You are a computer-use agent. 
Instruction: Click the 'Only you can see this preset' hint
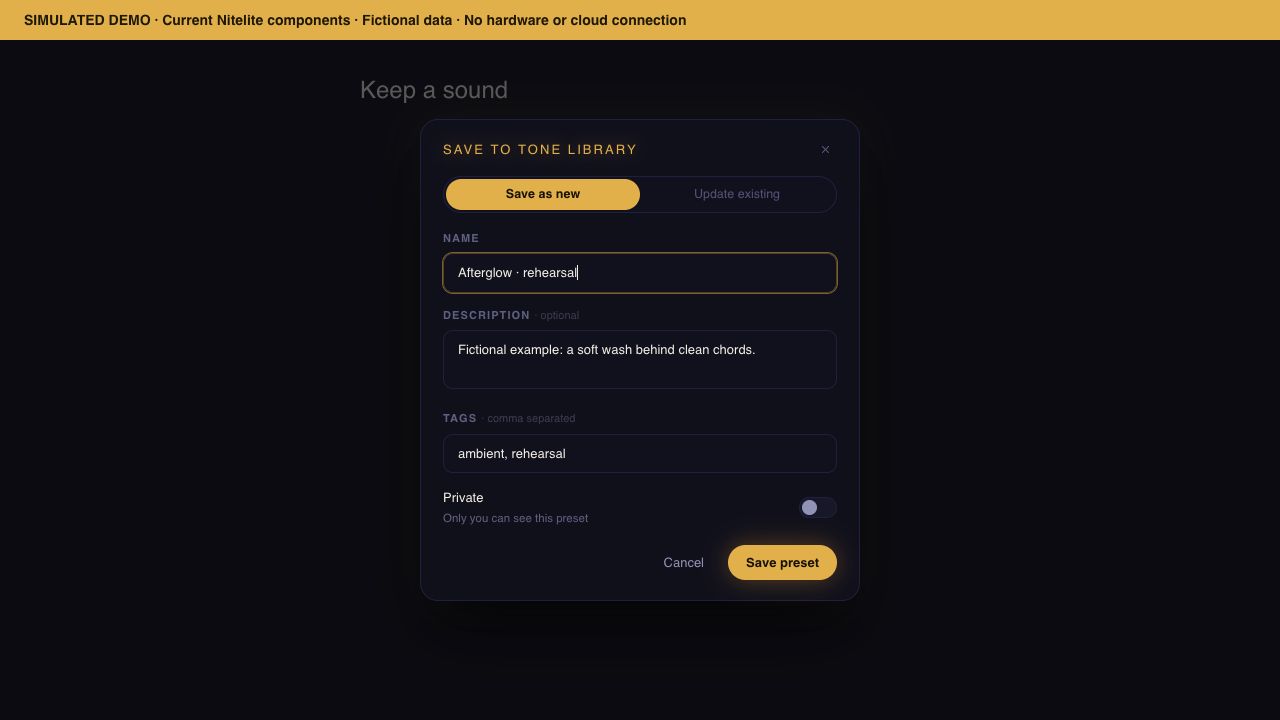pos(515,518)
